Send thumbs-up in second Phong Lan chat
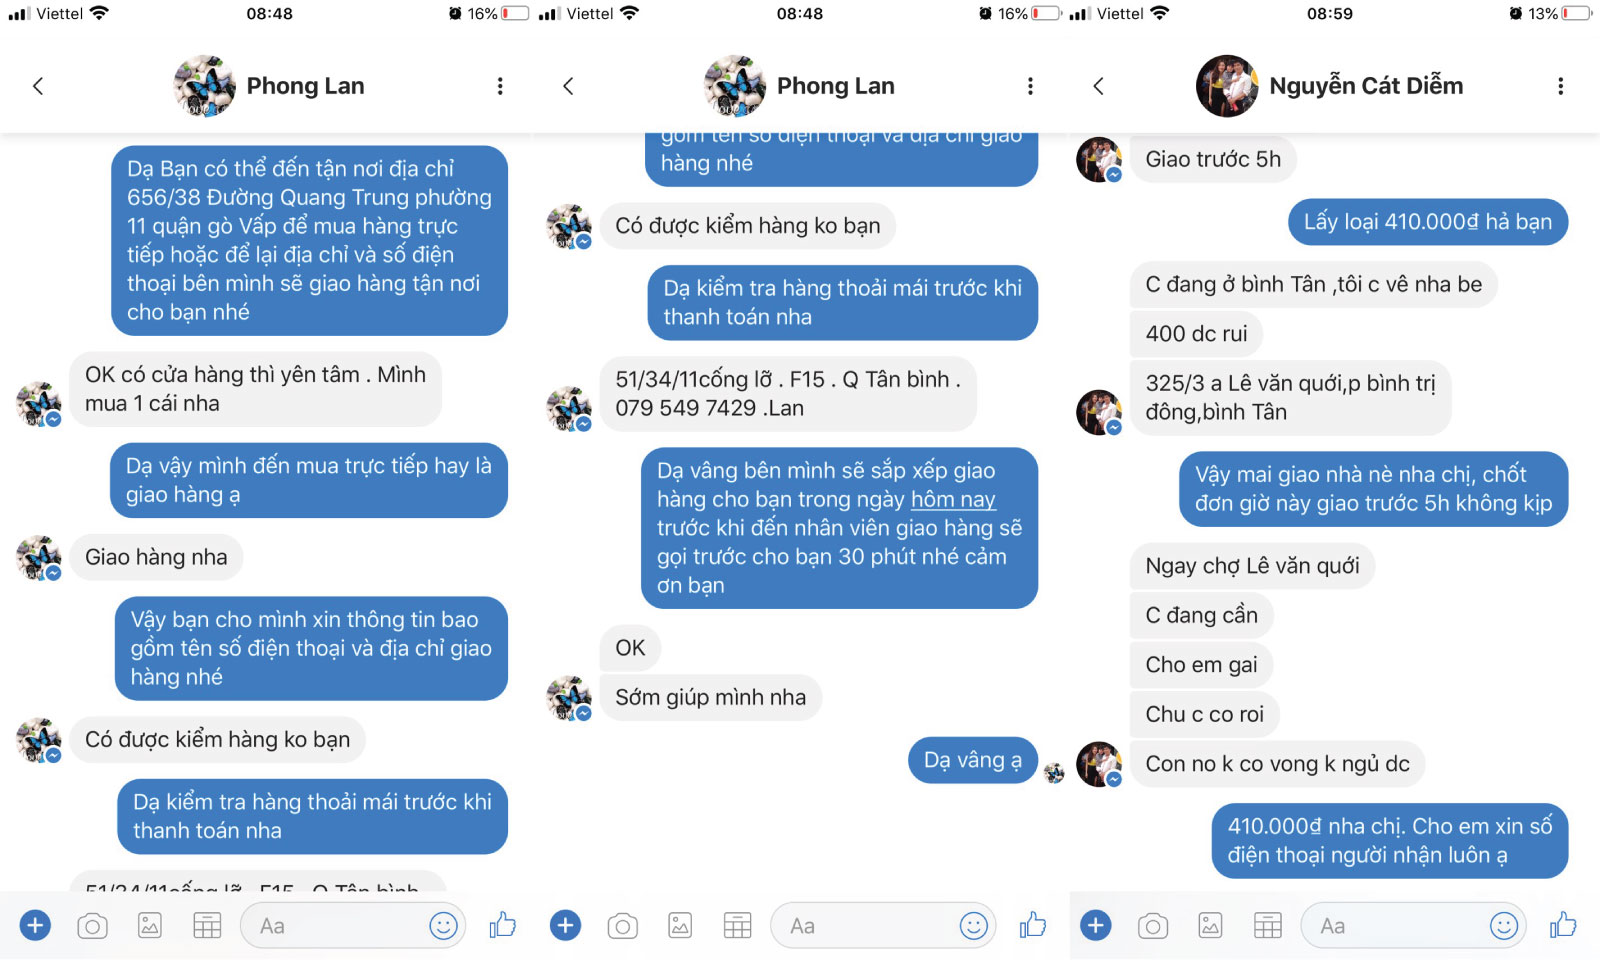1600x960 pixels. (1033, 925)
